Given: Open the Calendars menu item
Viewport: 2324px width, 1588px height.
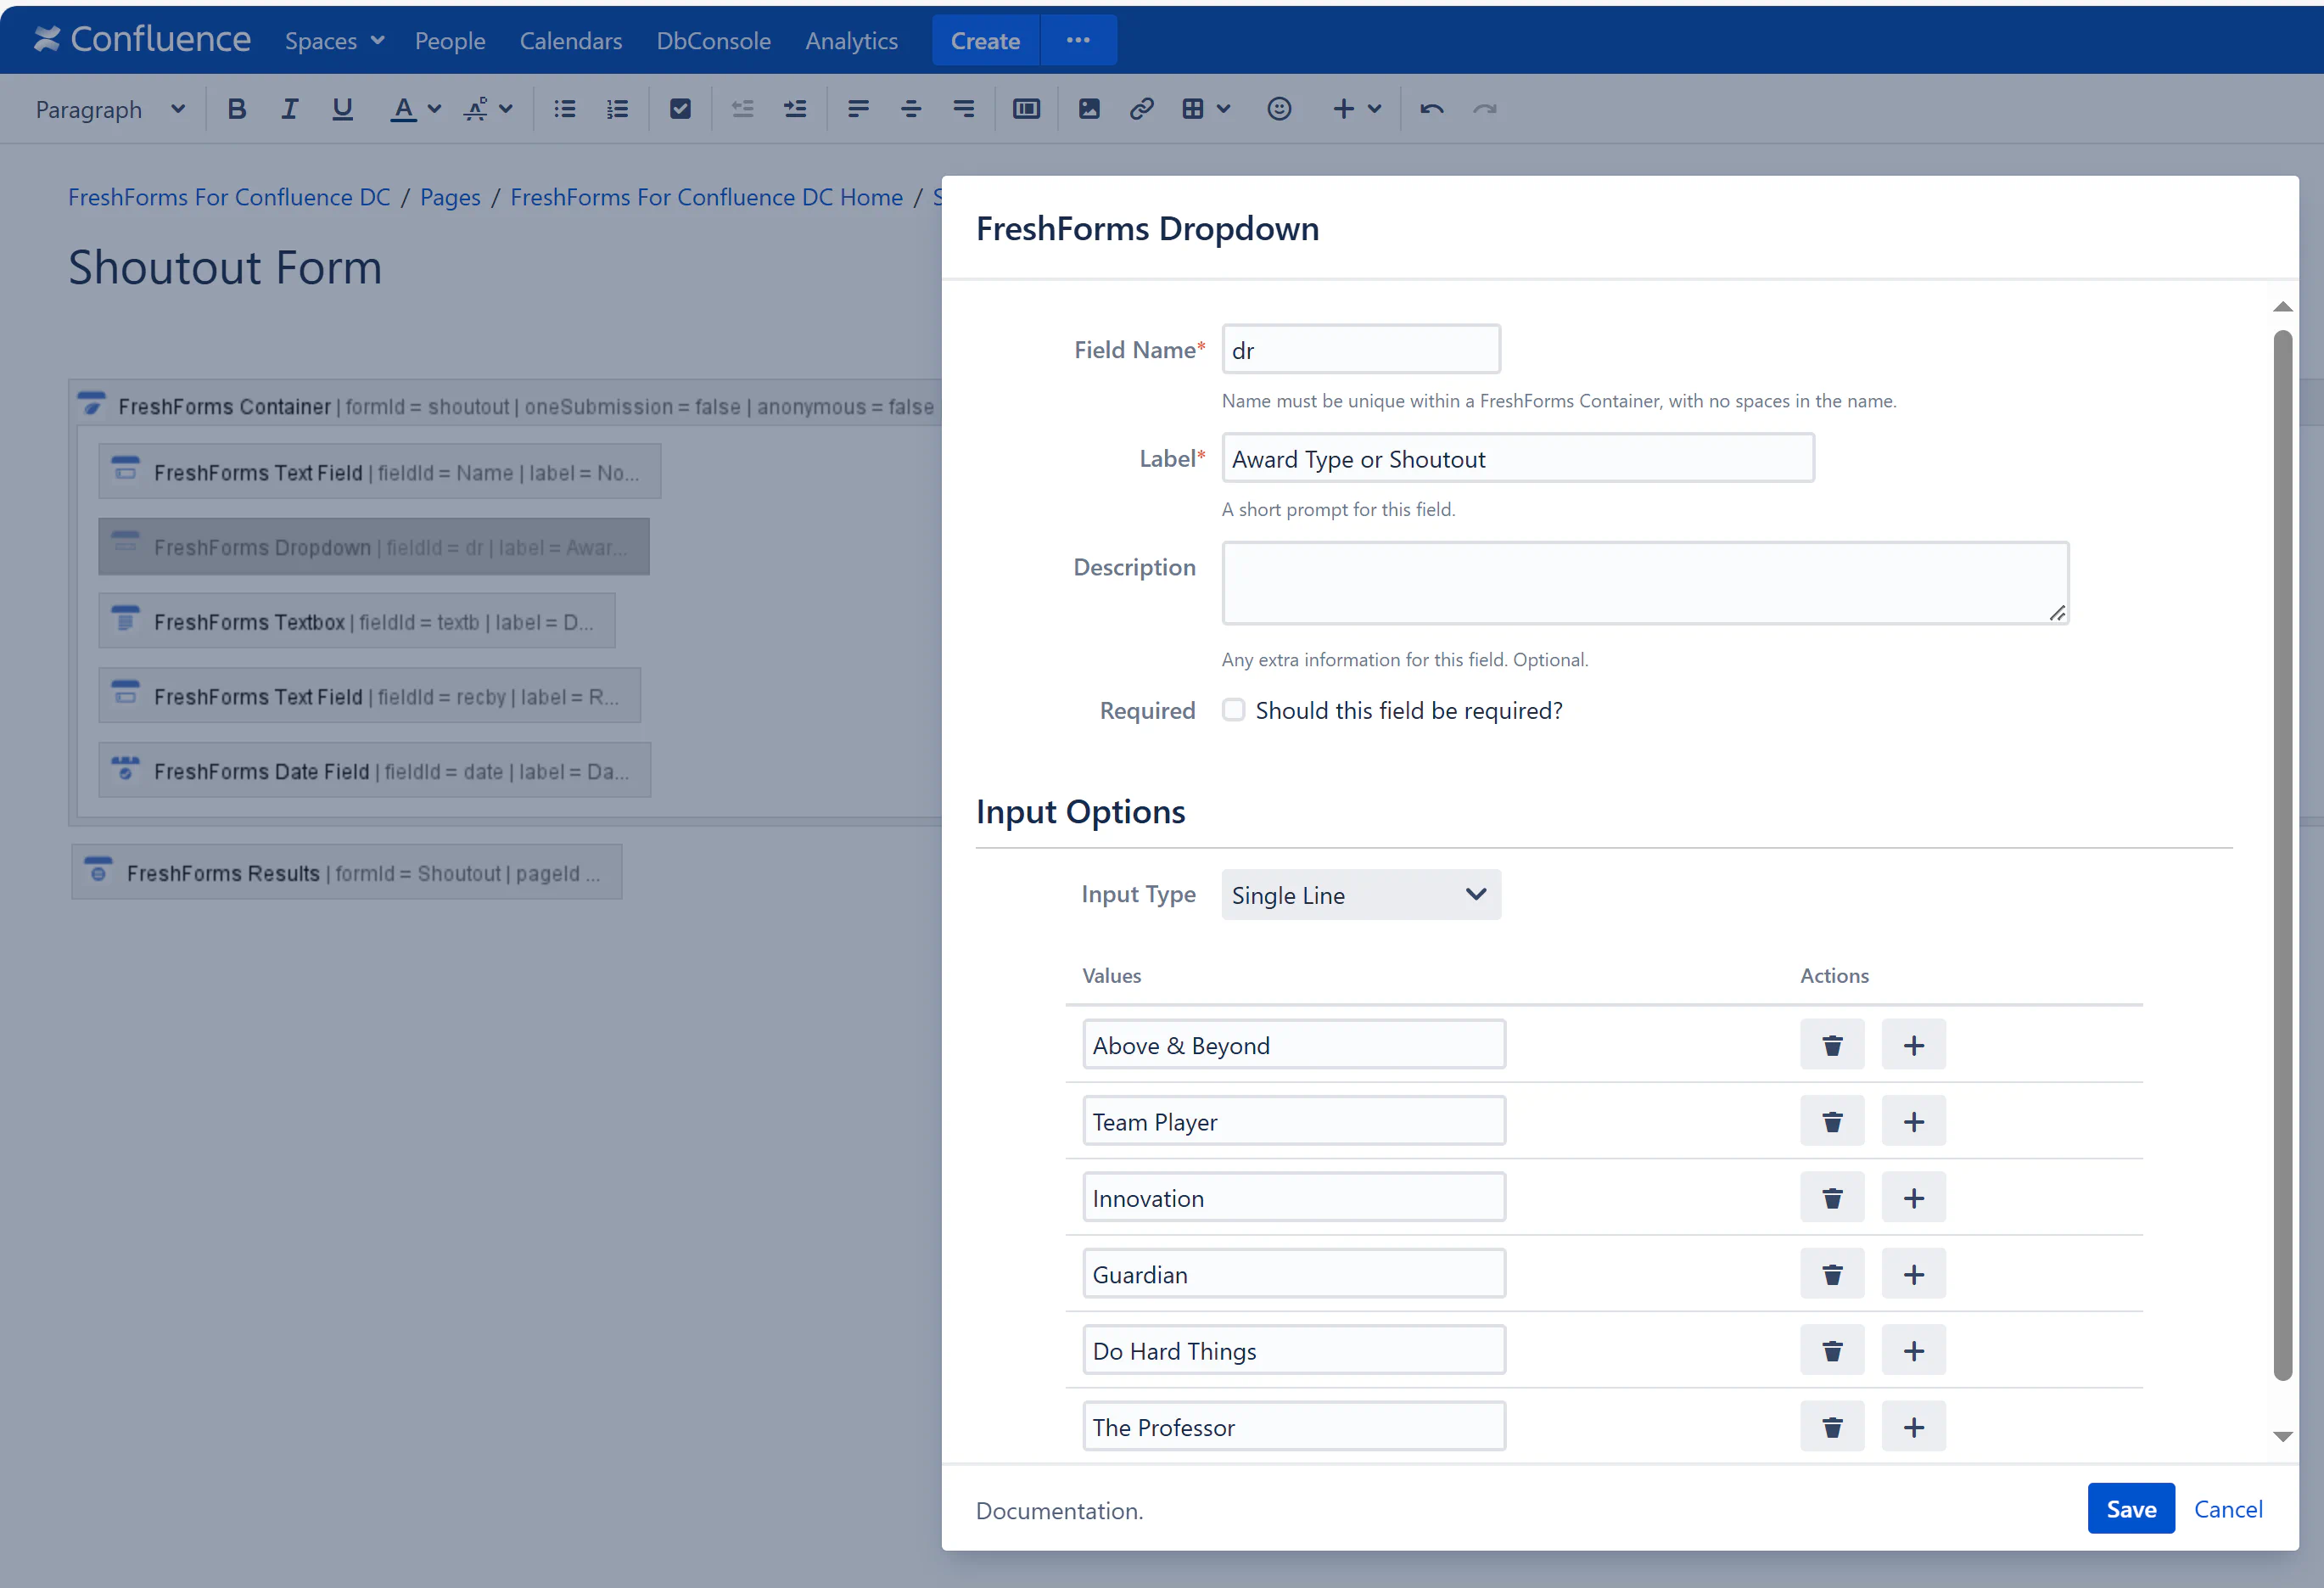Looking at the screenshot, I should (x=570, y=41).
